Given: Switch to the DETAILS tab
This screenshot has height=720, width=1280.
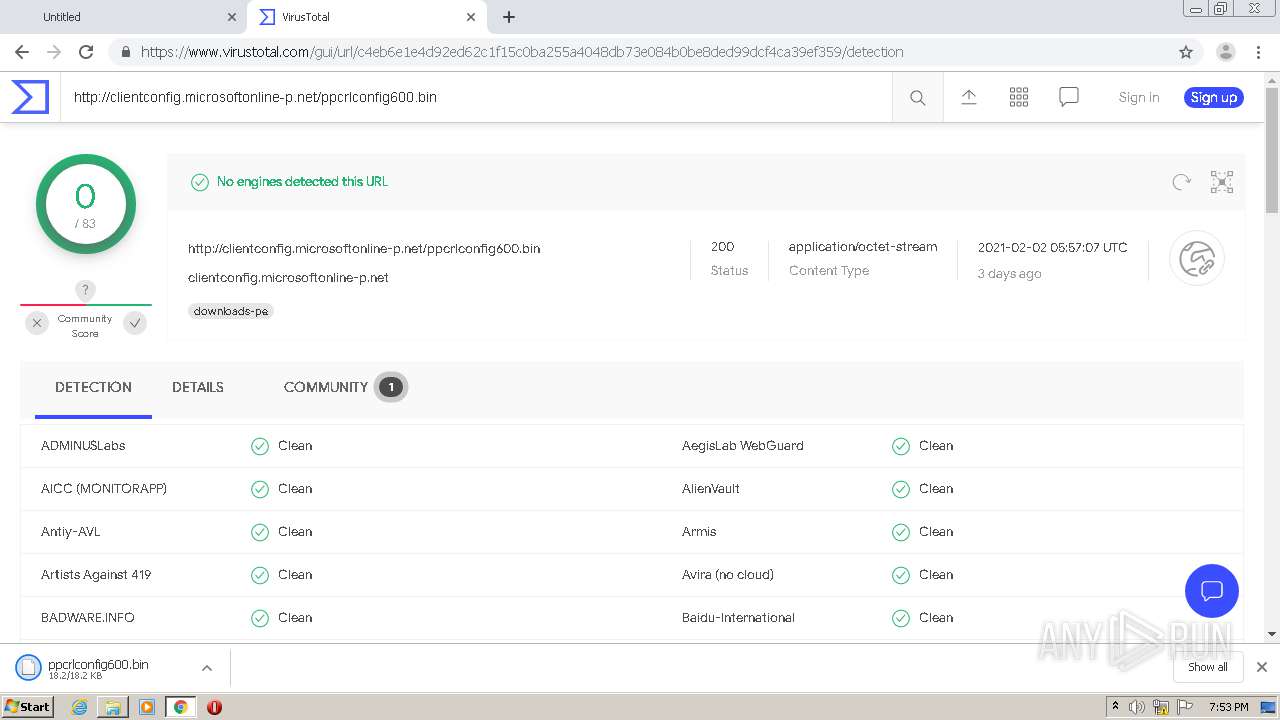Looking at the screenshot, I should click(198, 387).
